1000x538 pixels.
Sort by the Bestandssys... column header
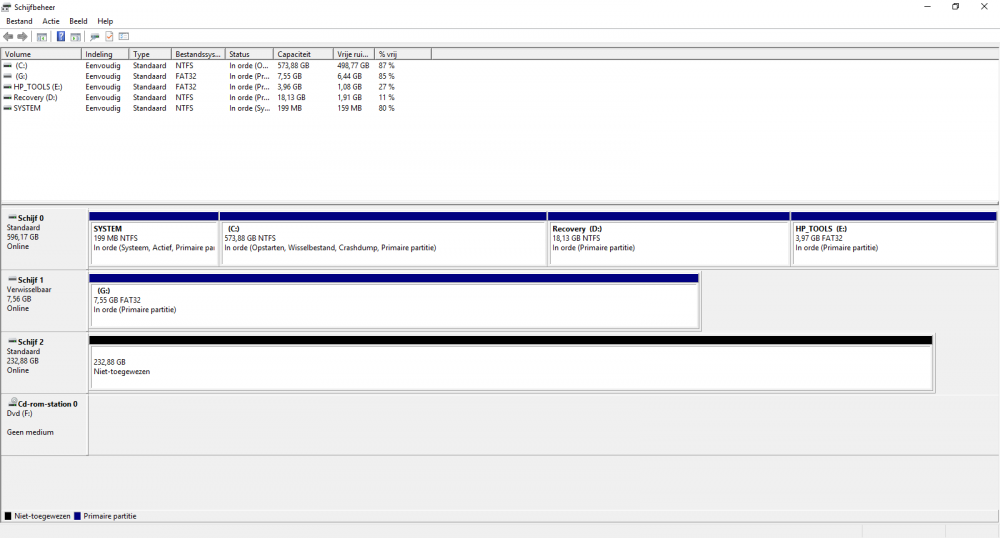[x=198, y=54]
